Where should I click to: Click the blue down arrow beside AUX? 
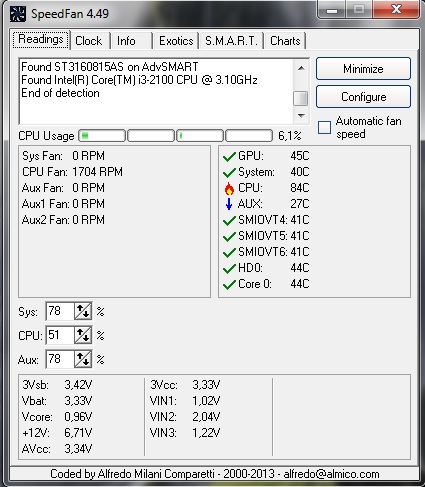229,204
